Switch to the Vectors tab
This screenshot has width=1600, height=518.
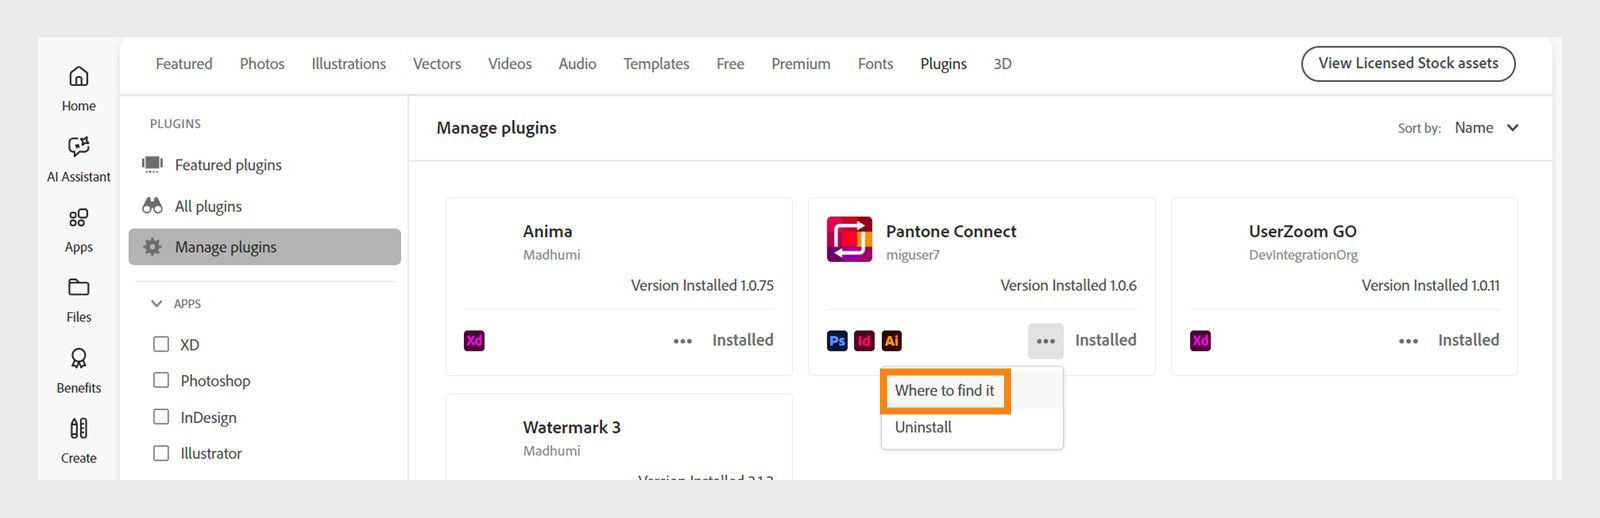[x=437, y=64]
